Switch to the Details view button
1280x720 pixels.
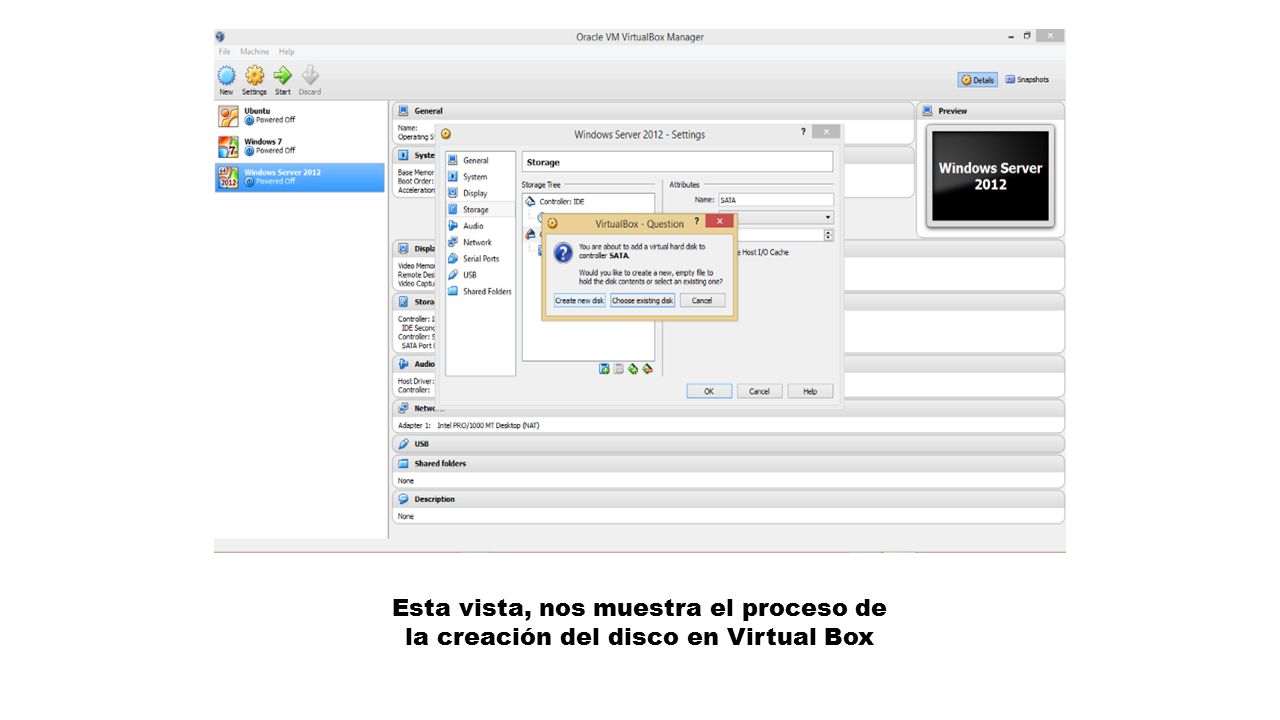(978, 80)
